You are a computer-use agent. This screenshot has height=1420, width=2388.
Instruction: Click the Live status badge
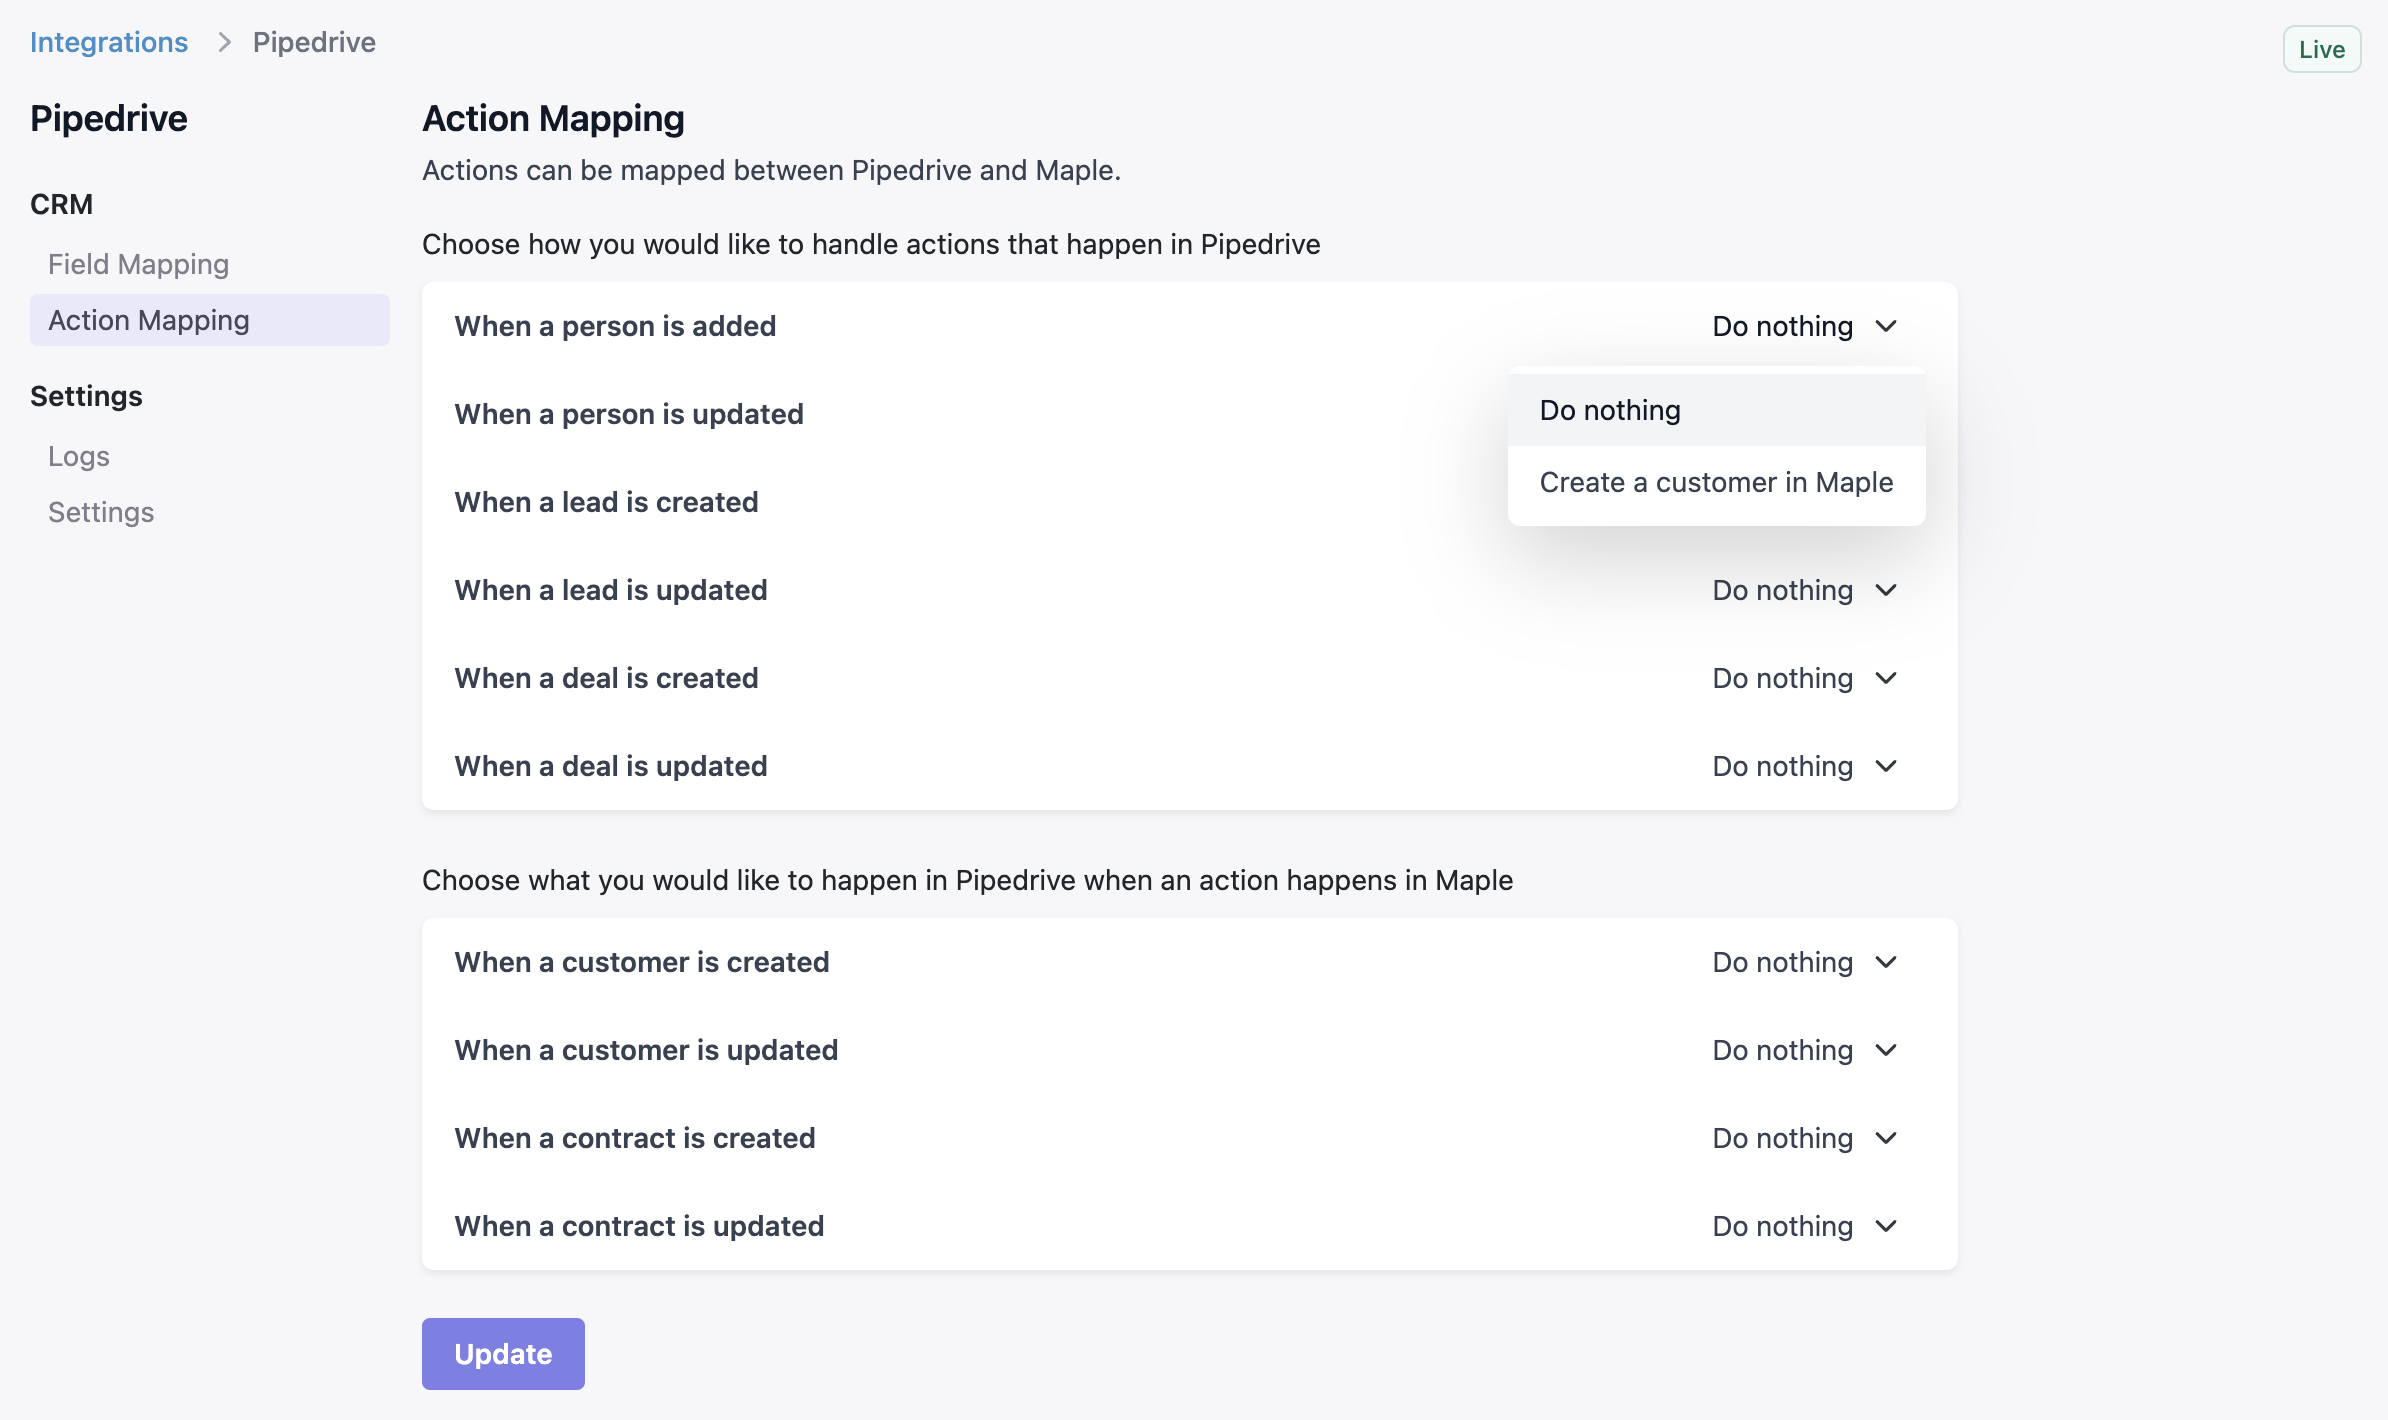(x=2321, y=49)
